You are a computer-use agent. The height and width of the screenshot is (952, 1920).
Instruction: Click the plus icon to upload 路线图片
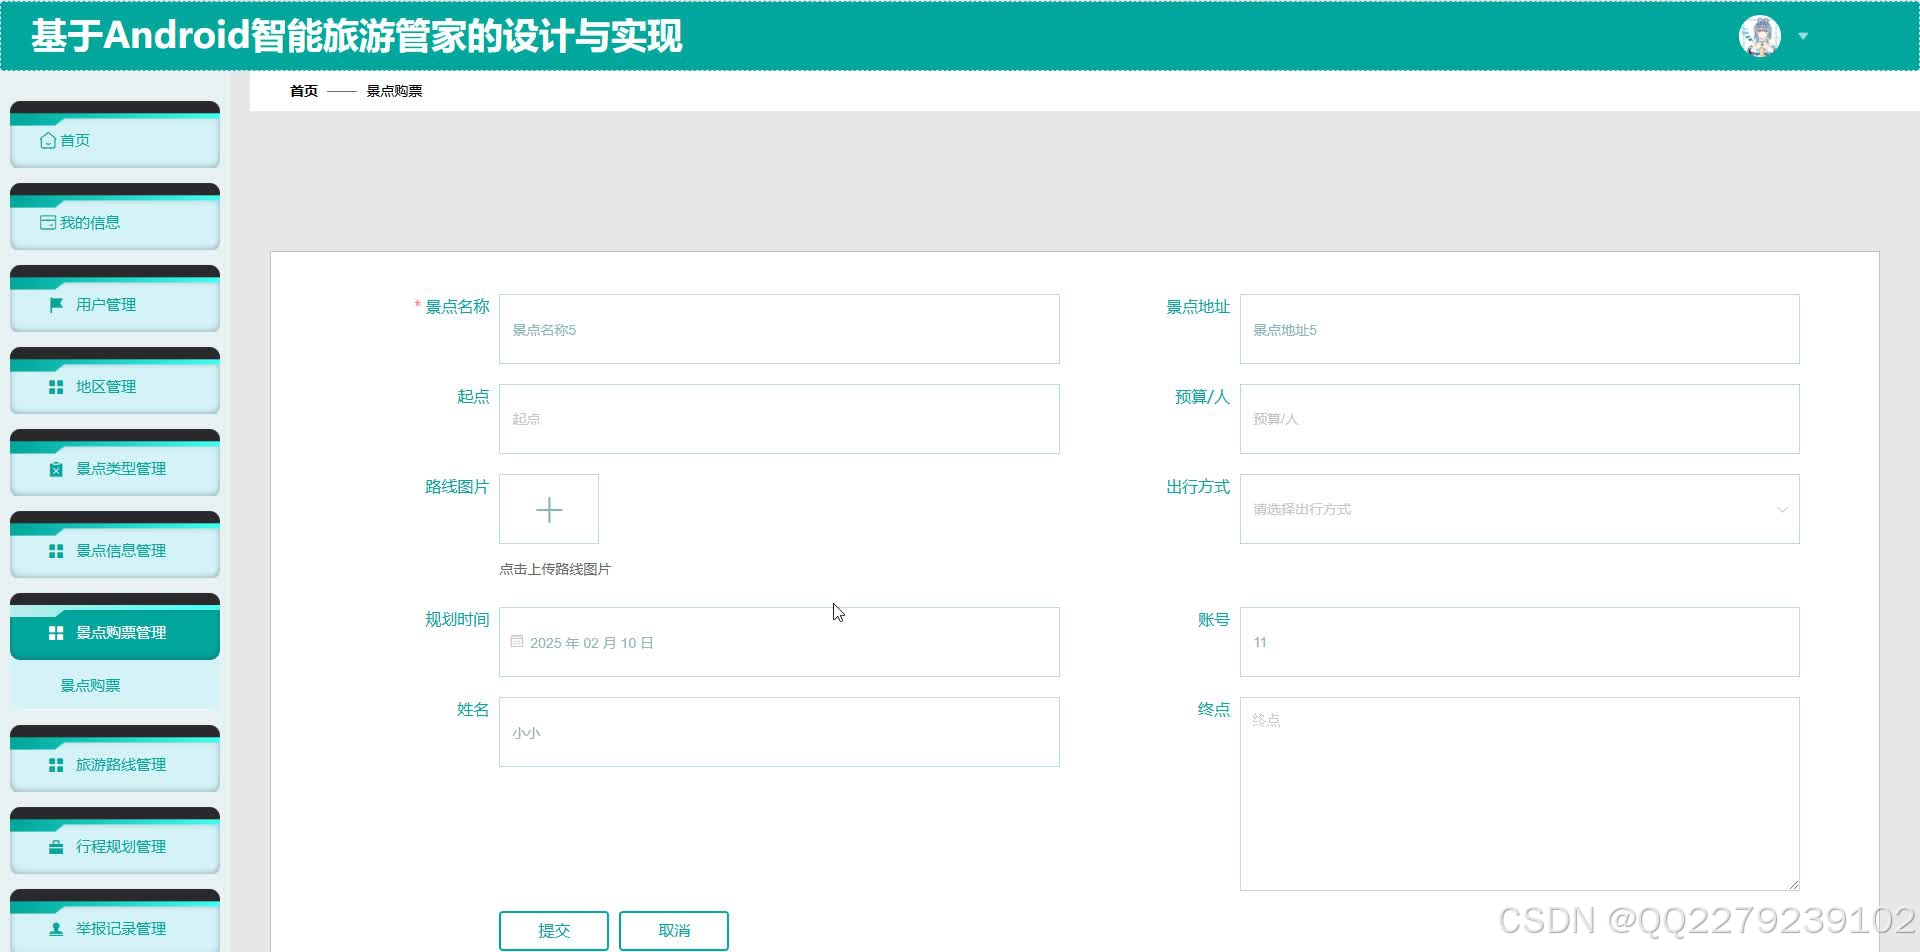pos(549,510)
